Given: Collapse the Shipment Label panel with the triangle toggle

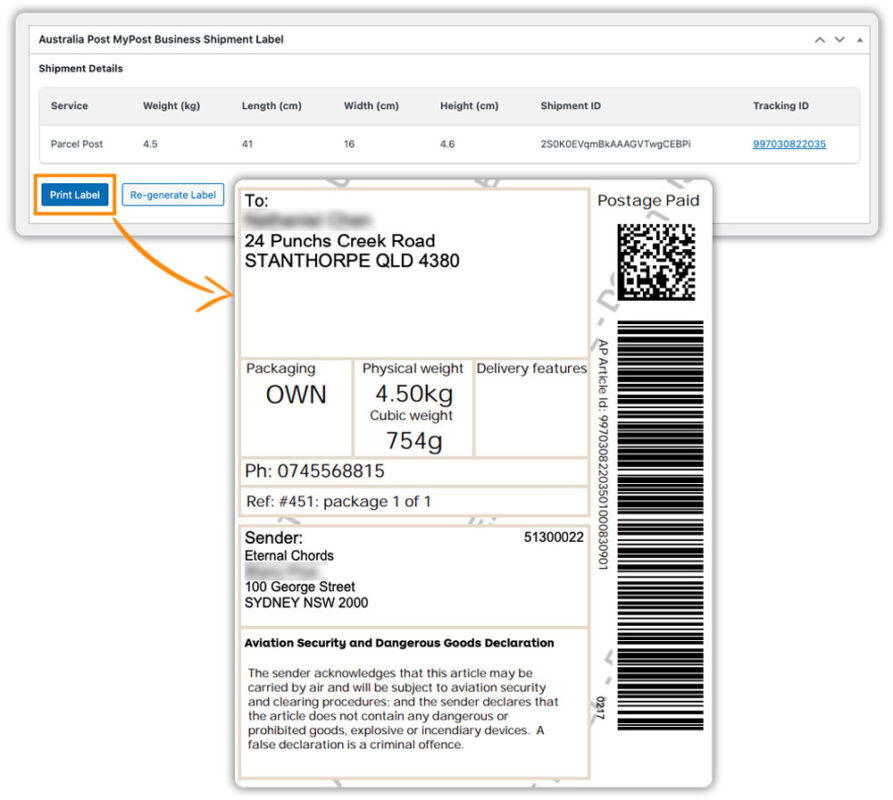Looking at the screenshot, I should click(x=860, y=39).
